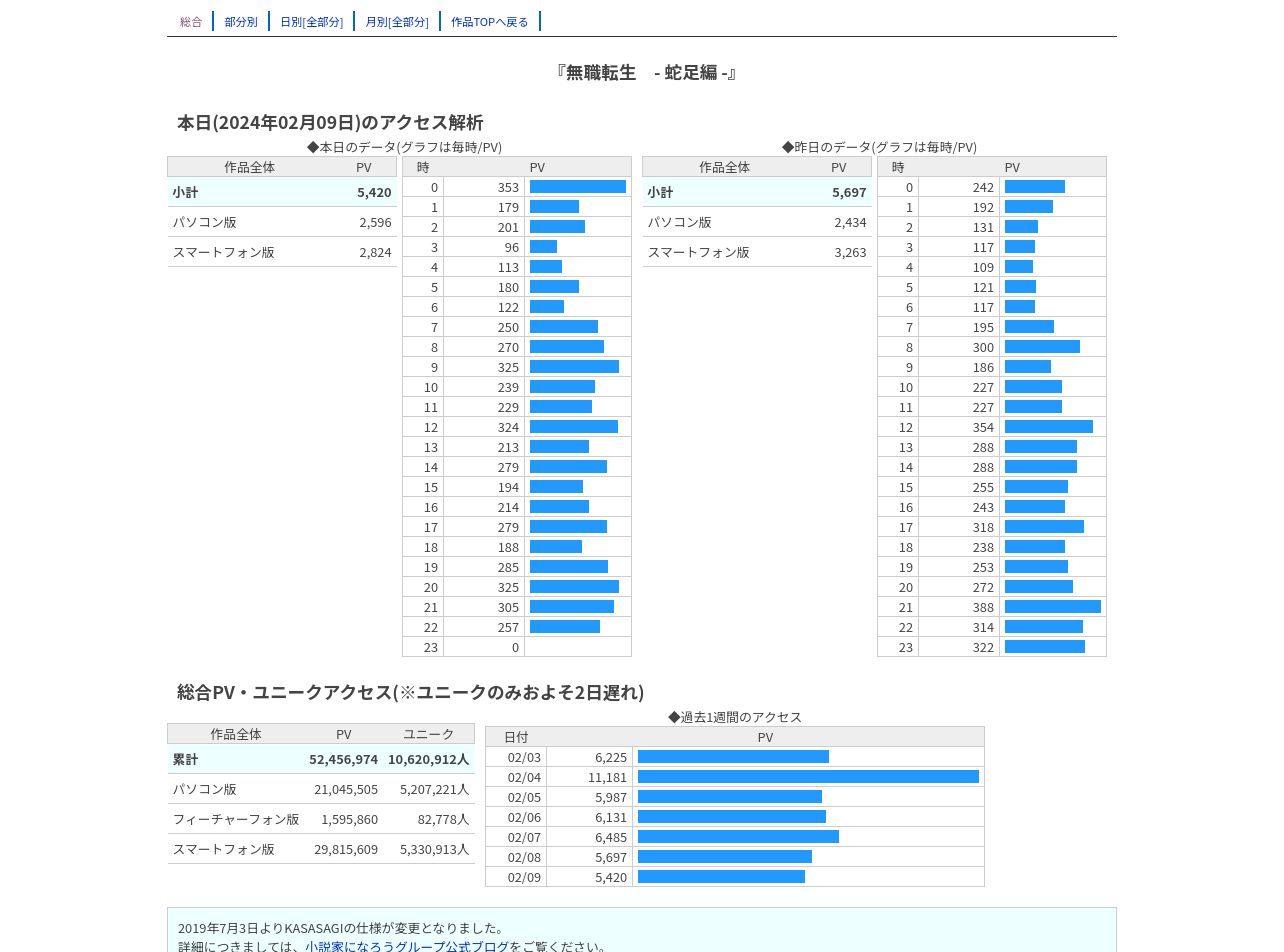This screenshot has width=1284, height=952.
Task: Open the 日別[全部分] link
Action: point(311,21)
